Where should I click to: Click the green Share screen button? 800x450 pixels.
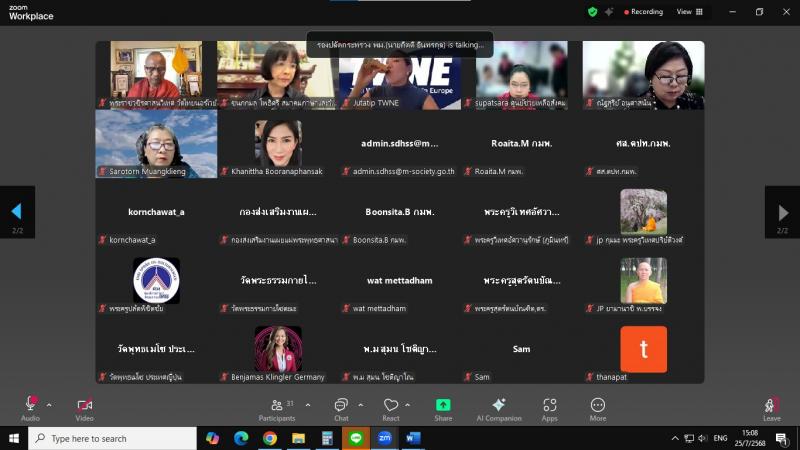point(443,409)
